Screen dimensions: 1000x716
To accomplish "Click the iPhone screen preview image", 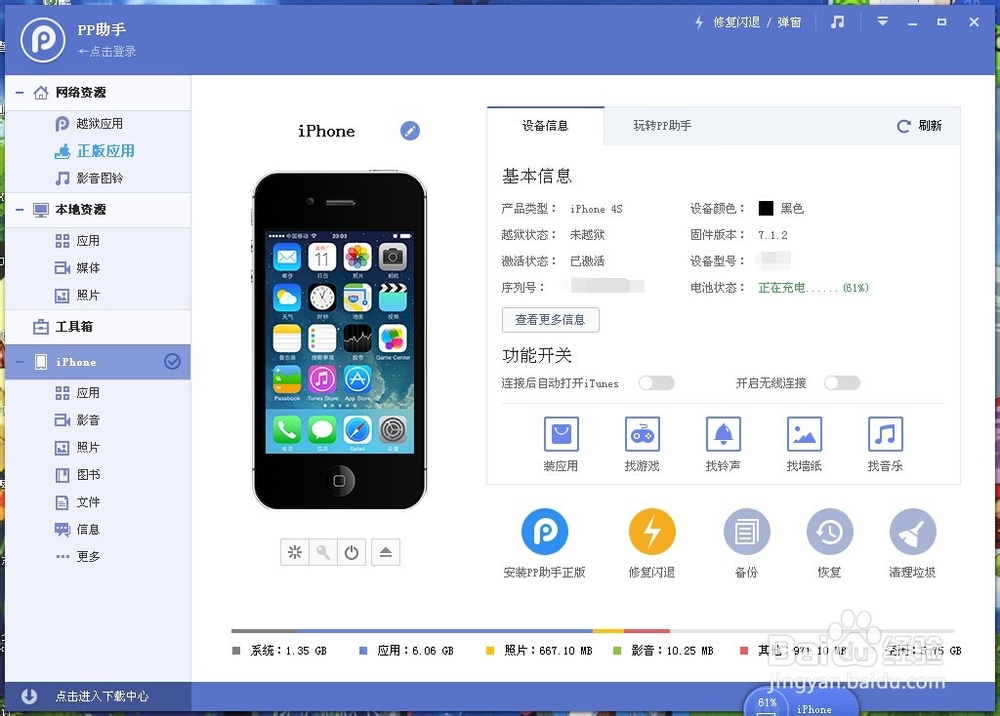I will pos(339,342).
